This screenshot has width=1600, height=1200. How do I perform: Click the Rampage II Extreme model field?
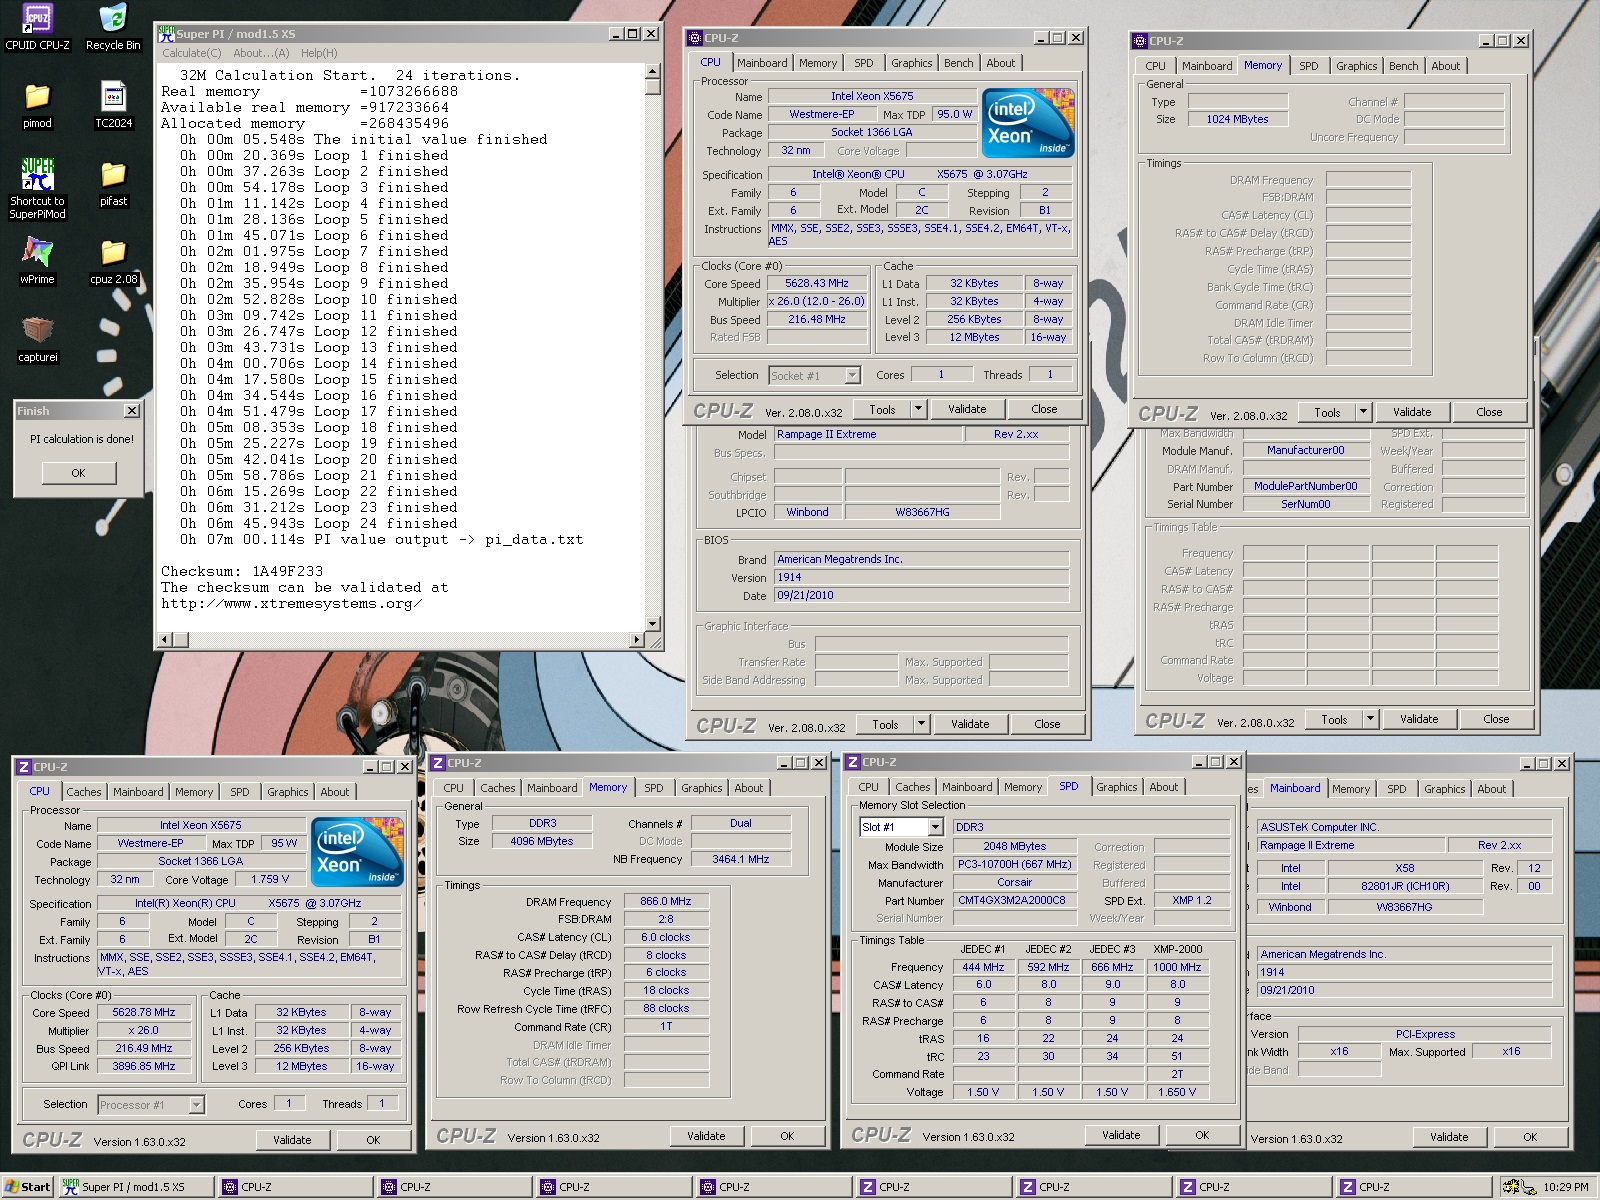(x=867, y=434)
